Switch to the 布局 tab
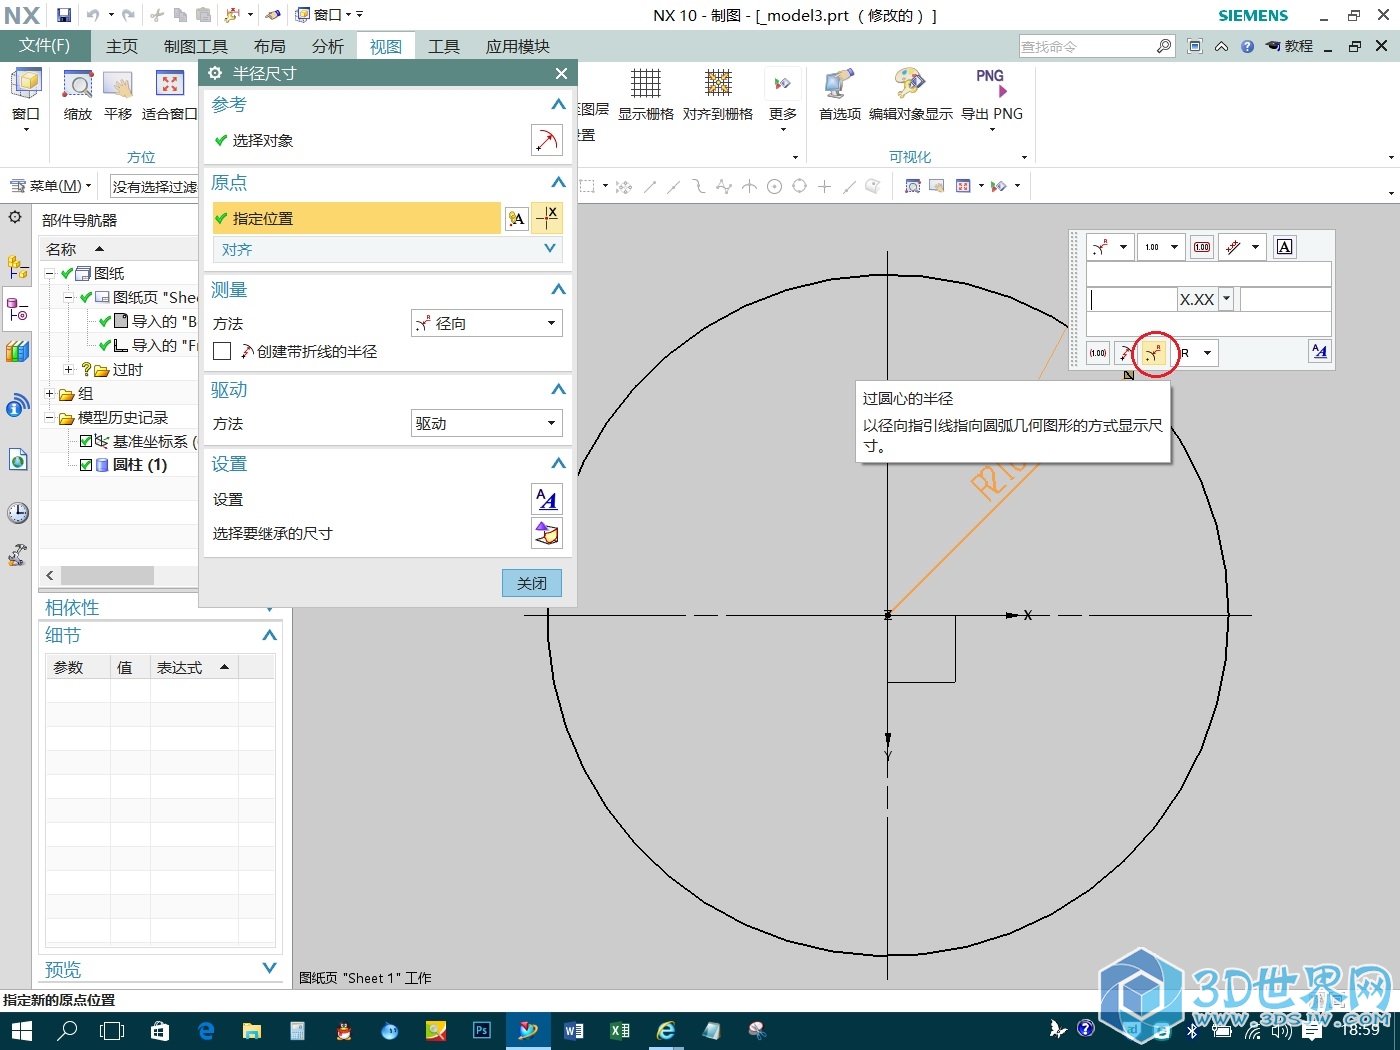 click(270, 46)
